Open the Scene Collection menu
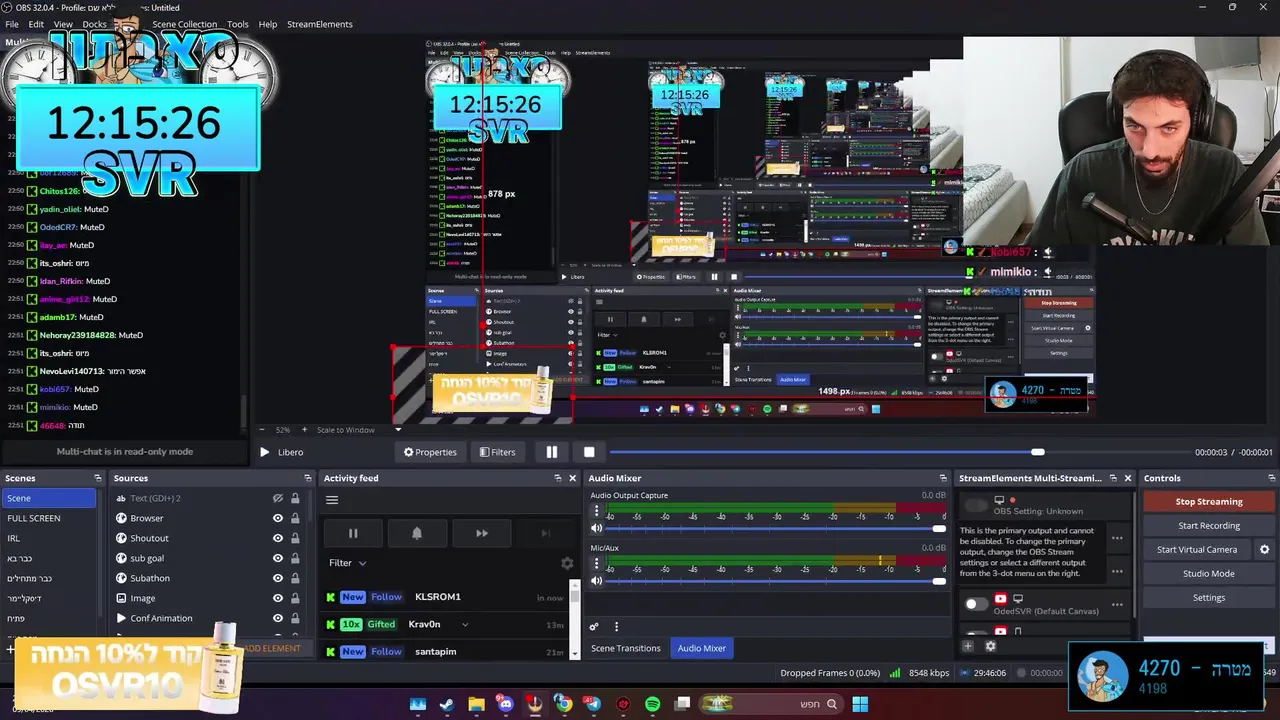Image resolution: width=1280 pixels, height=720 pixels. pos(184,24)
